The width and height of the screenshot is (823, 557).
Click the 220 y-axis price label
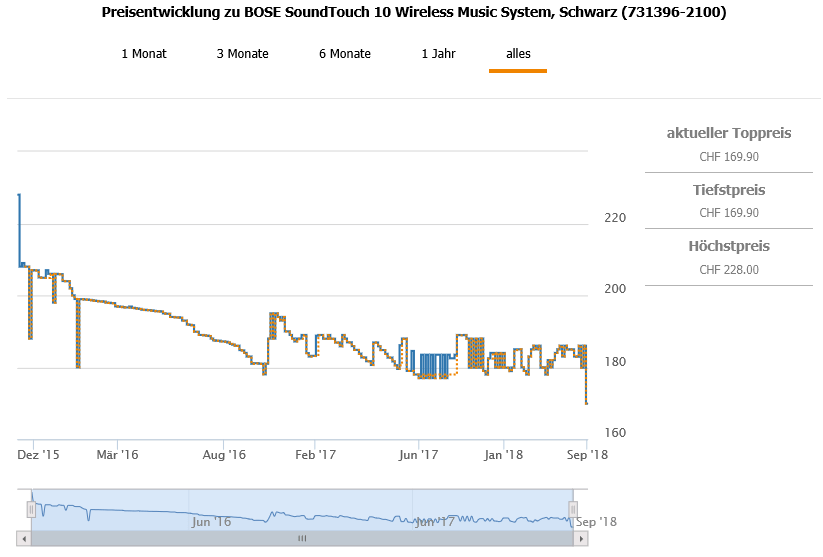pos(615,218)
